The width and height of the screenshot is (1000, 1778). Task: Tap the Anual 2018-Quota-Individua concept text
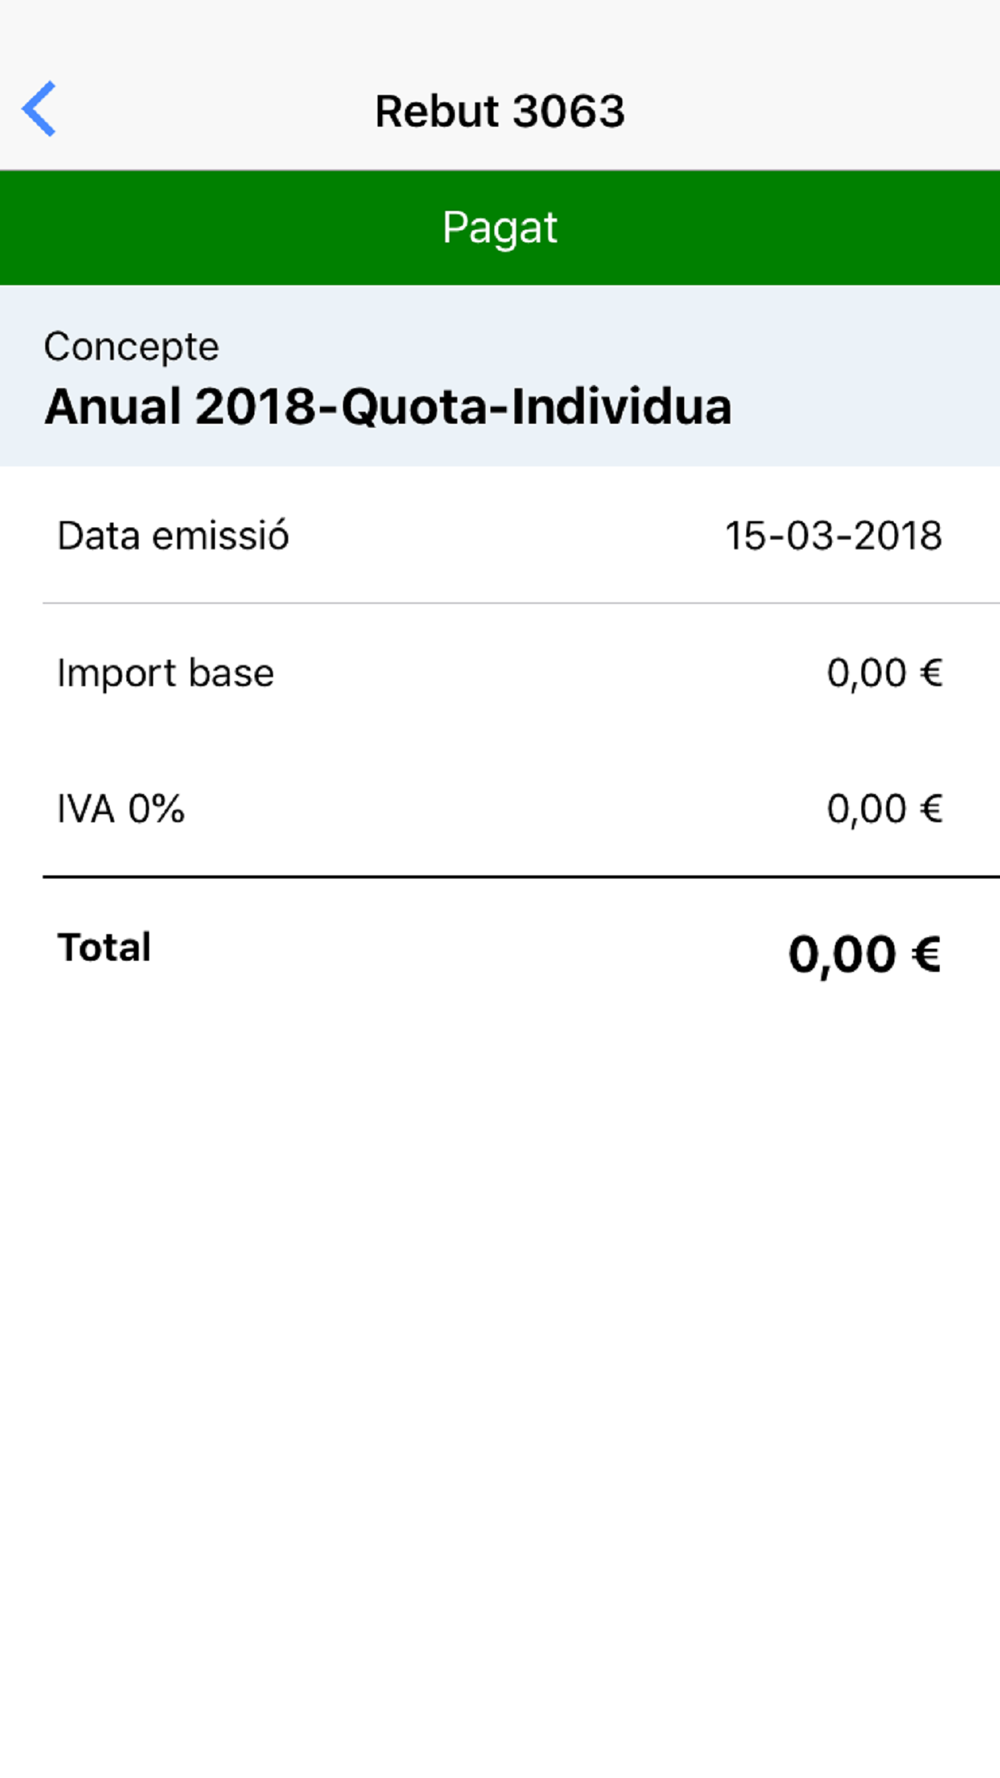(388, 407)
